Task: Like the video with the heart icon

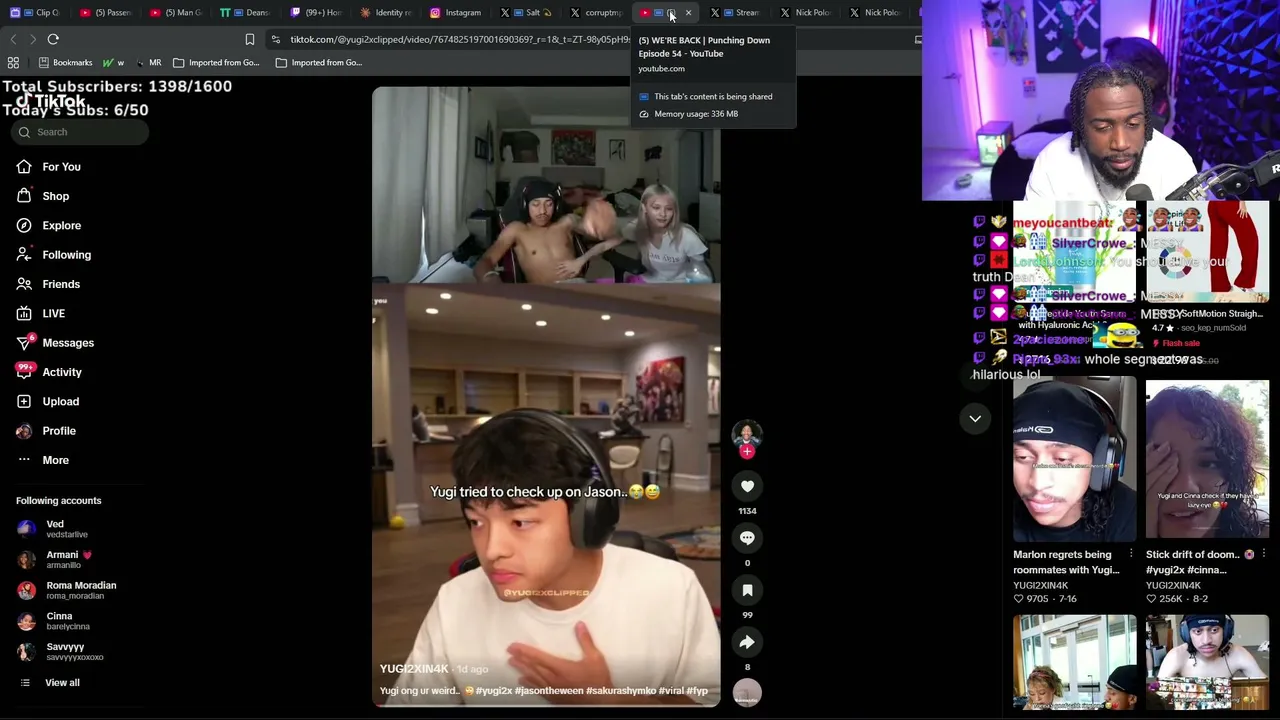Action: click(x=747, y=486)
